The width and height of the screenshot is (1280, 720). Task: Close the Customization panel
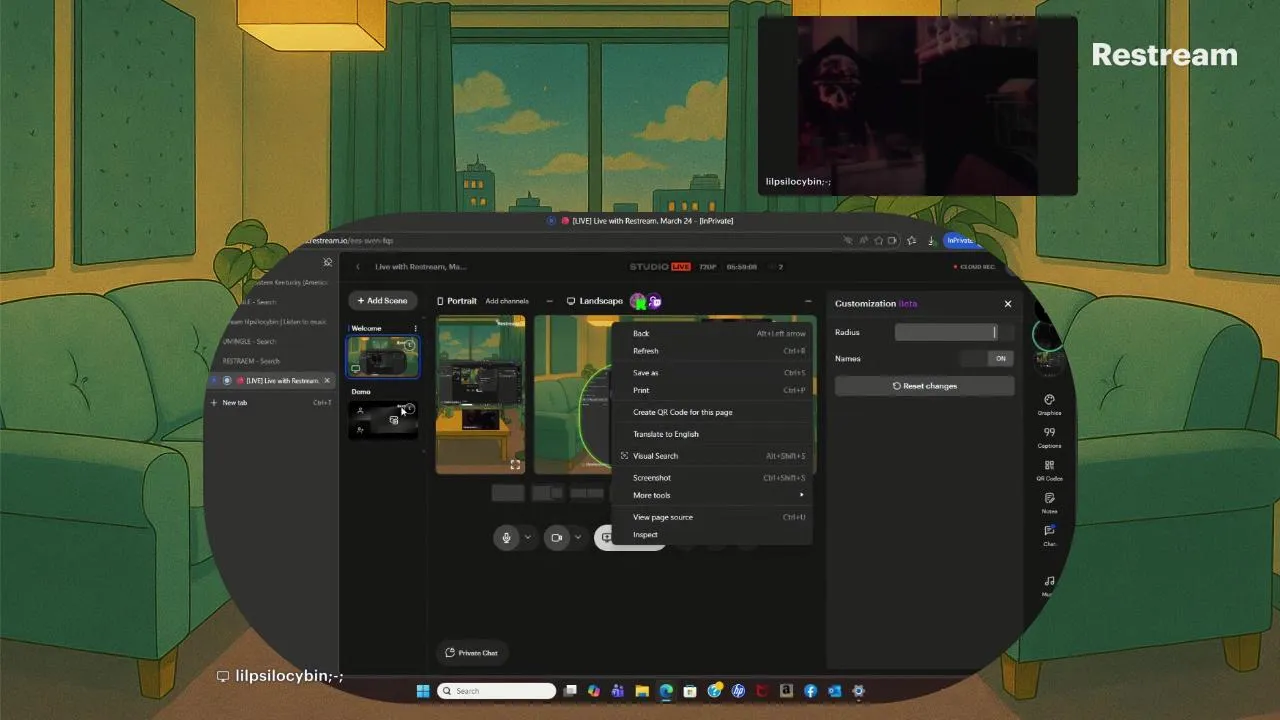pos(1008,304)
